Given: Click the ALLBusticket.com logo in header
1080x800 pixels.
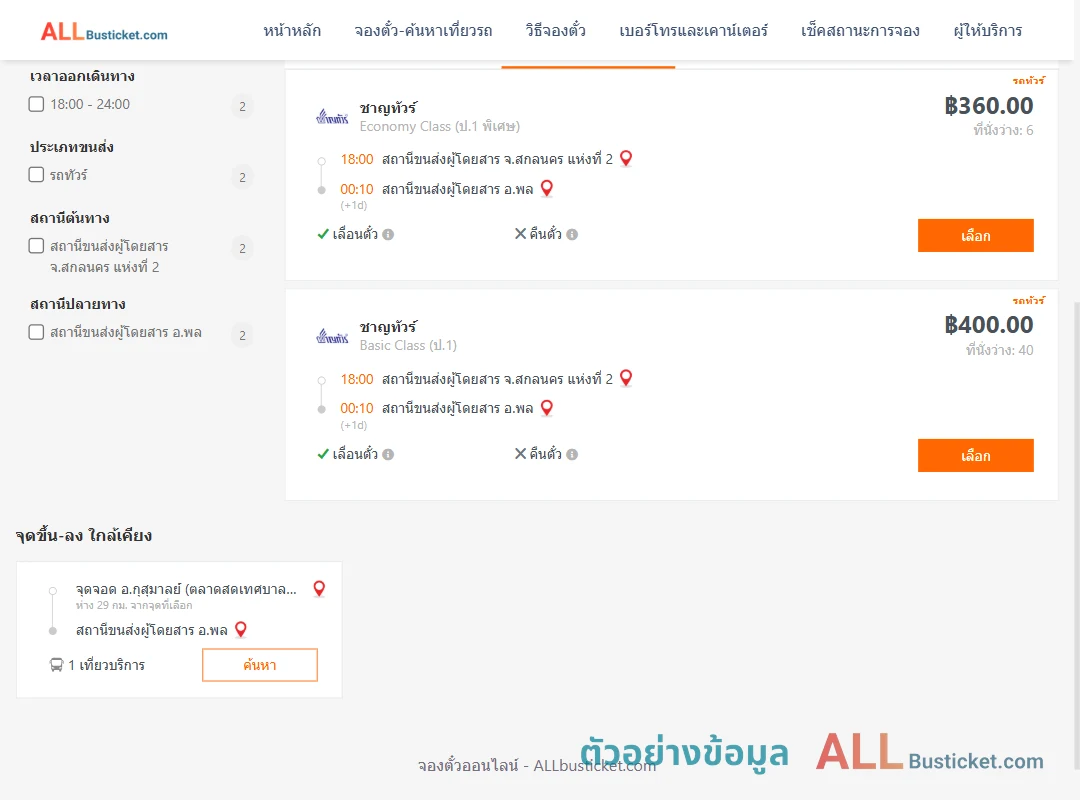Looking at the screenshot, I should point(104,31).
